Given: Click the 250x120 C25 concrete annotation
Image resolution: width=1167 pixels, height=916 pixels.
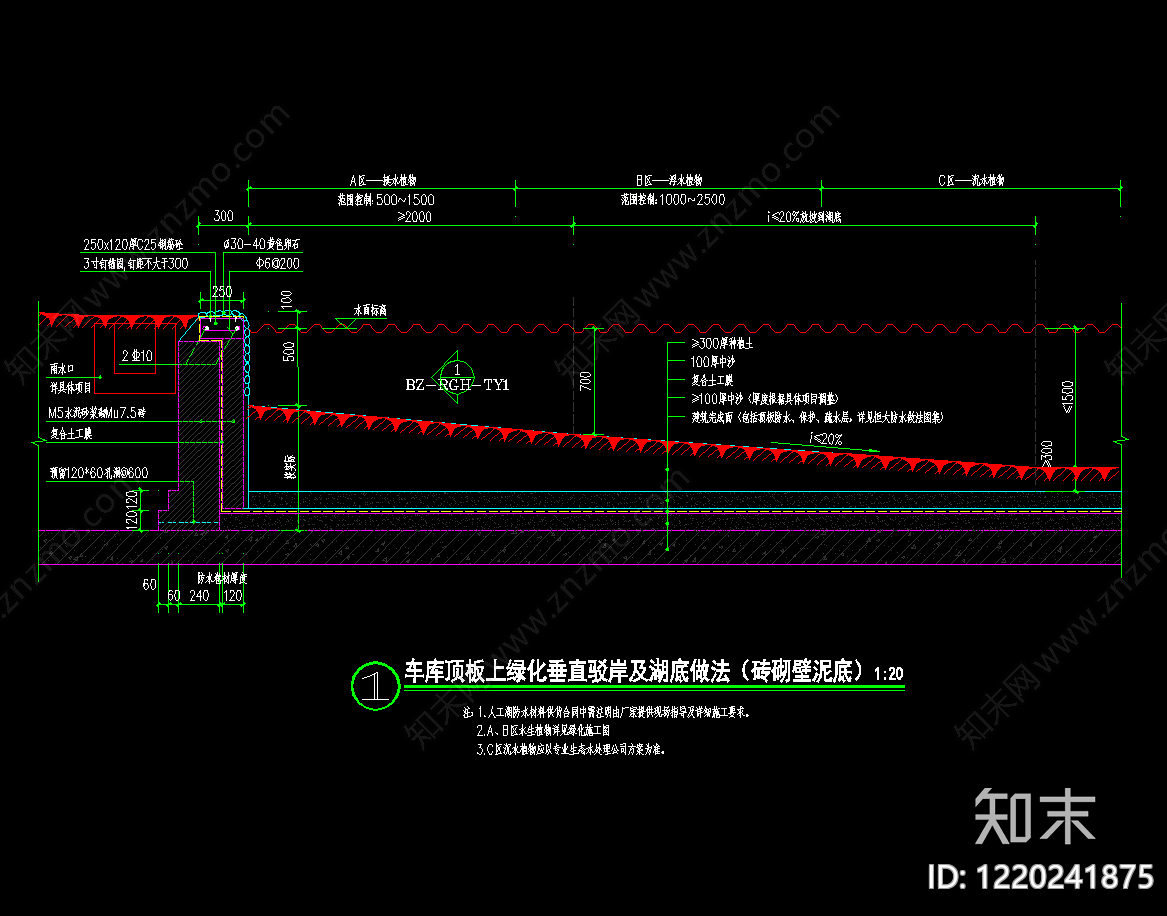Looking at the screenshot, I should click(132, 244).
